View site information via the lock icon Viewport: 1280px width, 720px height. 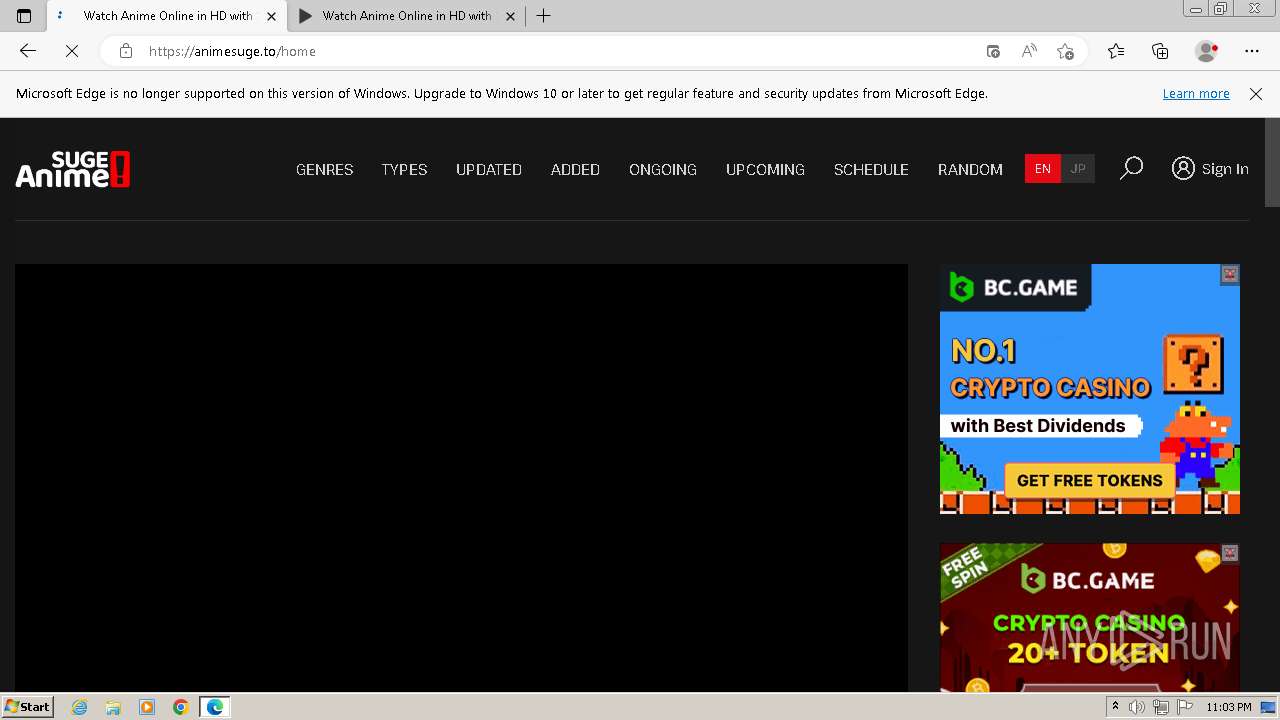pos(125,51)
